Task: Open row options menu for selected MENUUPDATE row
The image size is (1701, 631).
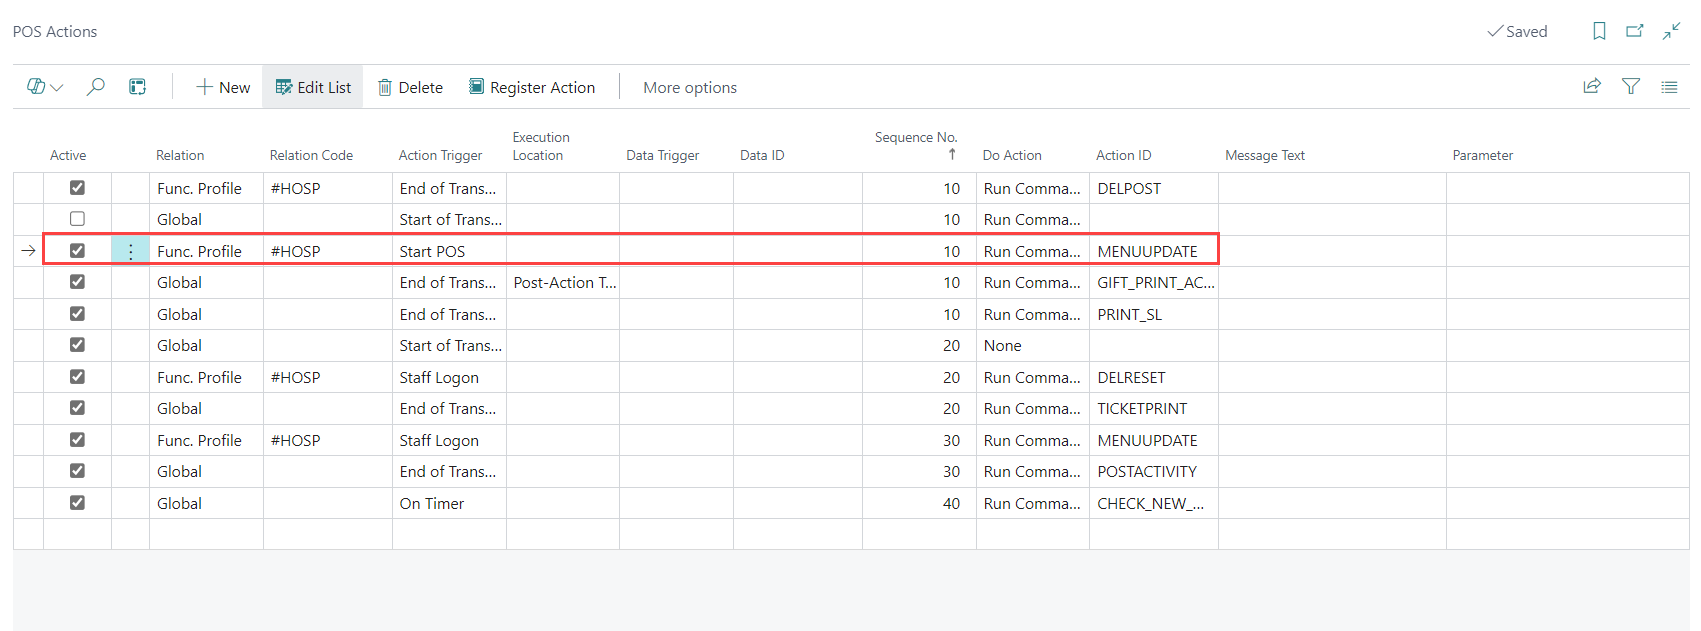Action: (x=130, y=251)
